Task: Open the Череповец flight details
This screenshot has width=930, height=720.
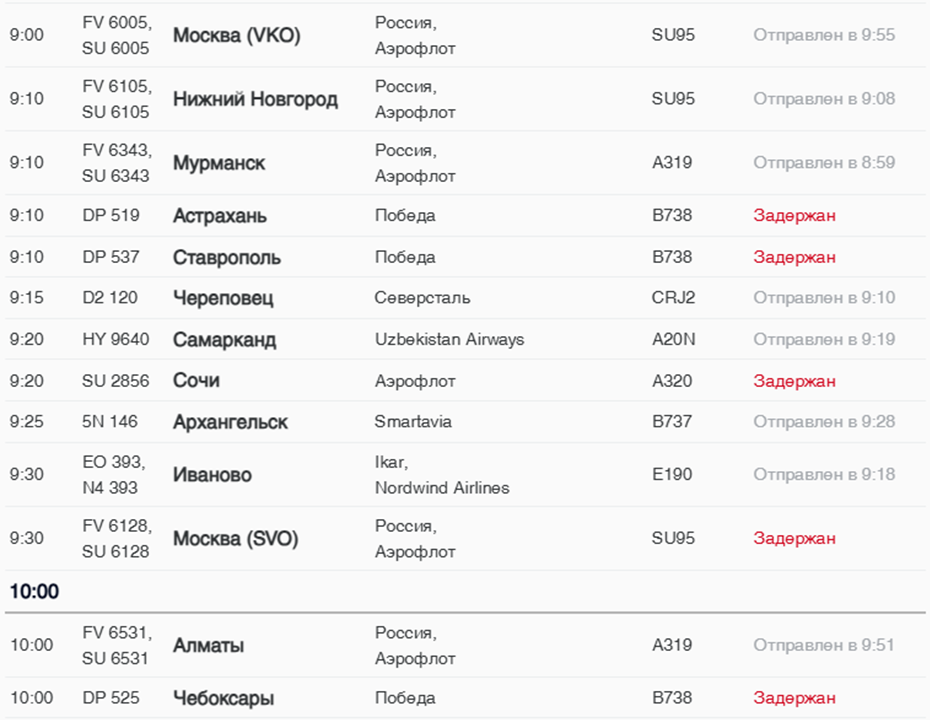Action: pos(222,298)
